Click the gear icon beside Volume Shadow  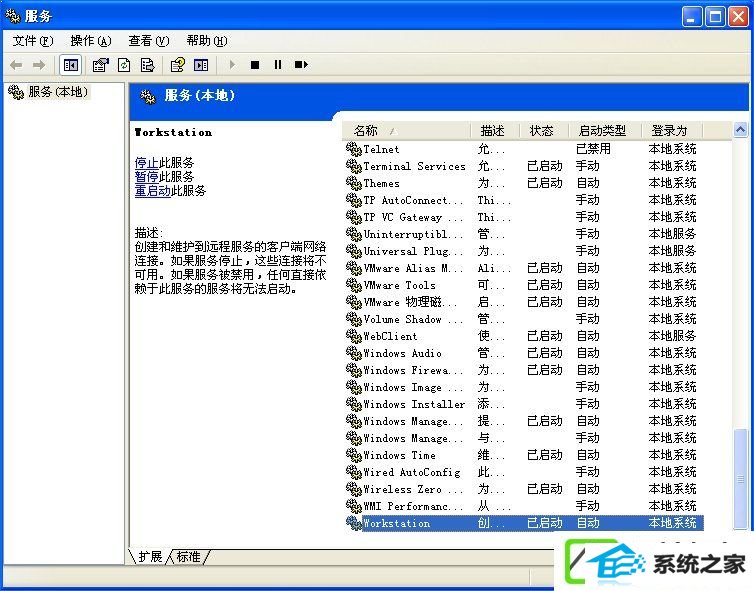[353, 319]
